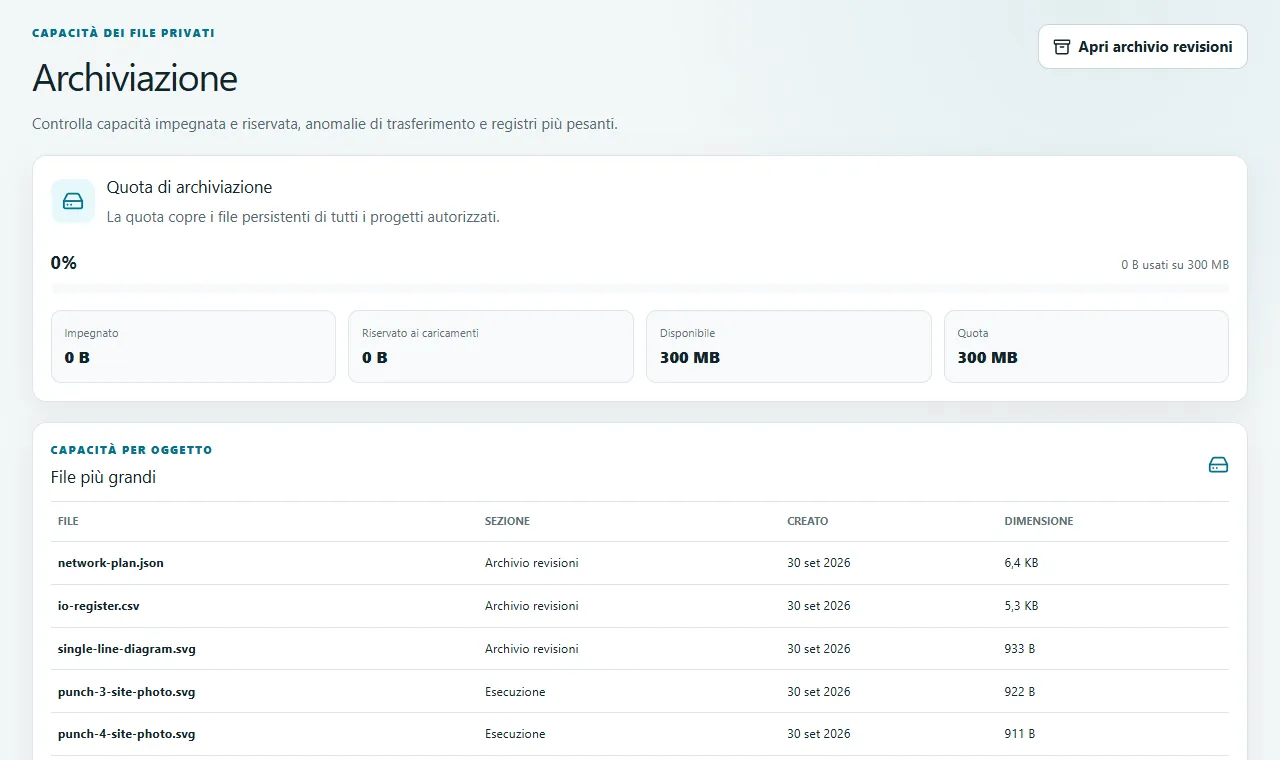Click the Quota di archiviazione card title
This screenshot has height=760, width=1280.
[189, 187]
